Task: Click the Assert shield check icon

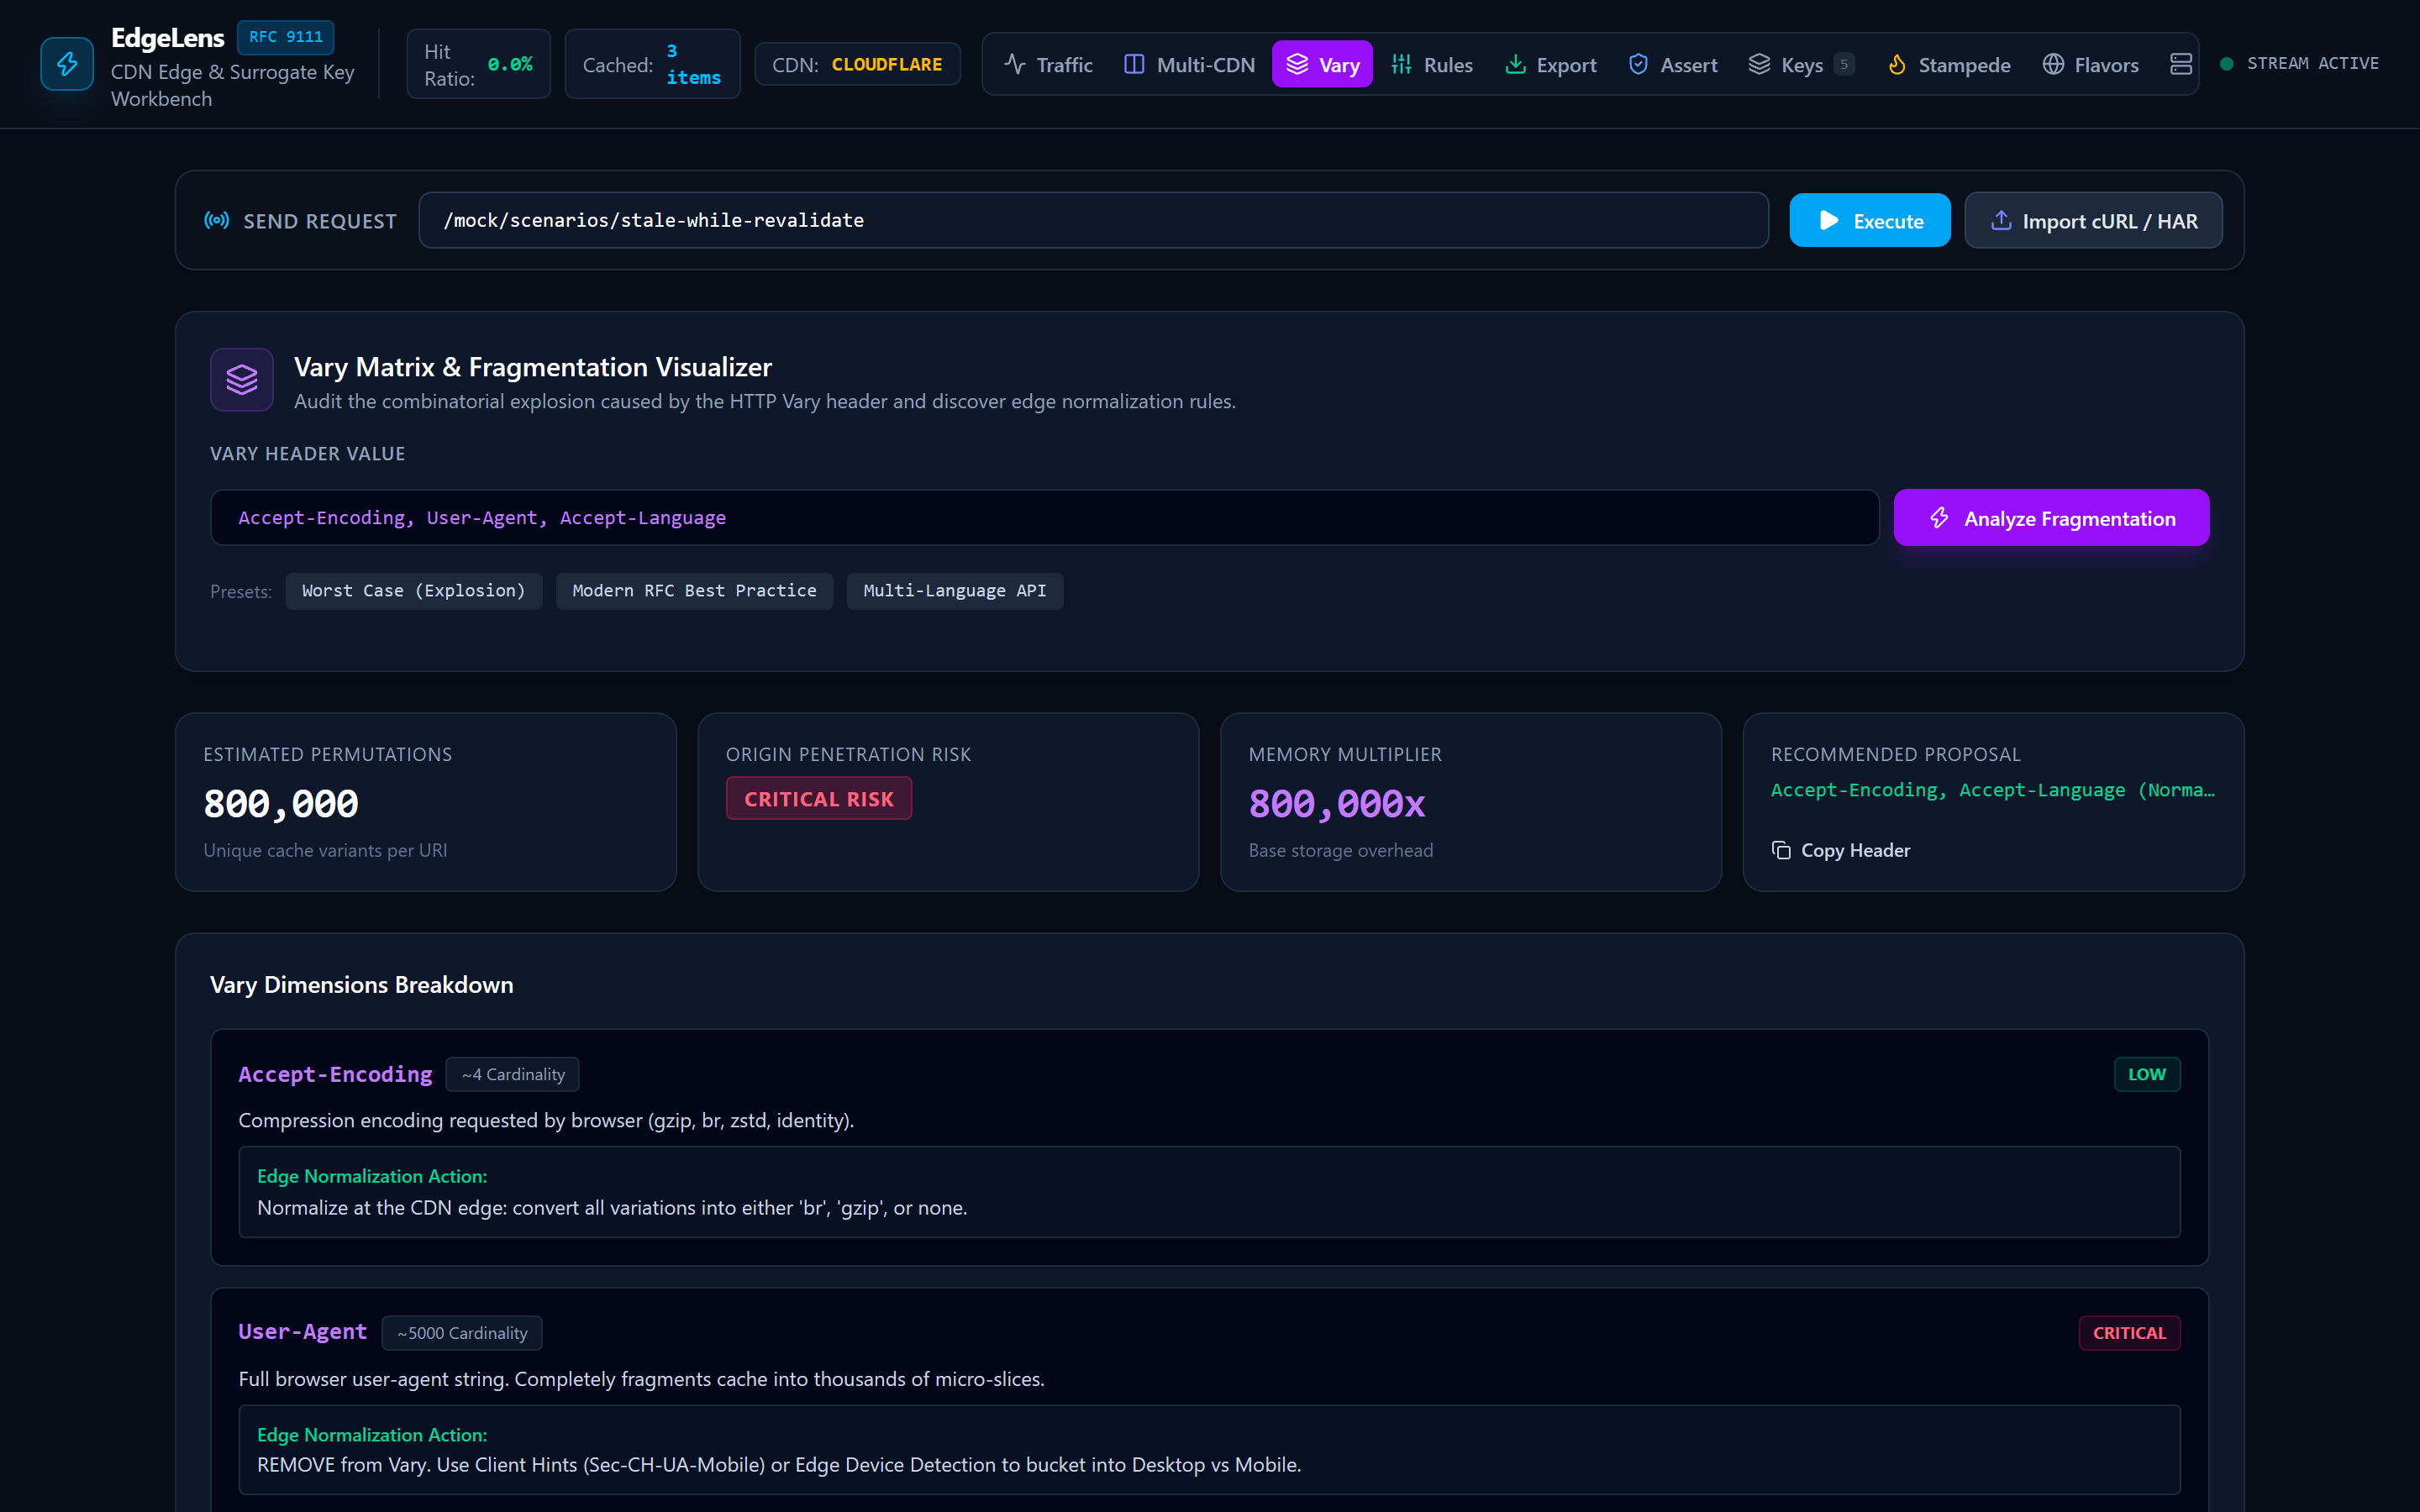Action: click(x=1638, y=64)
